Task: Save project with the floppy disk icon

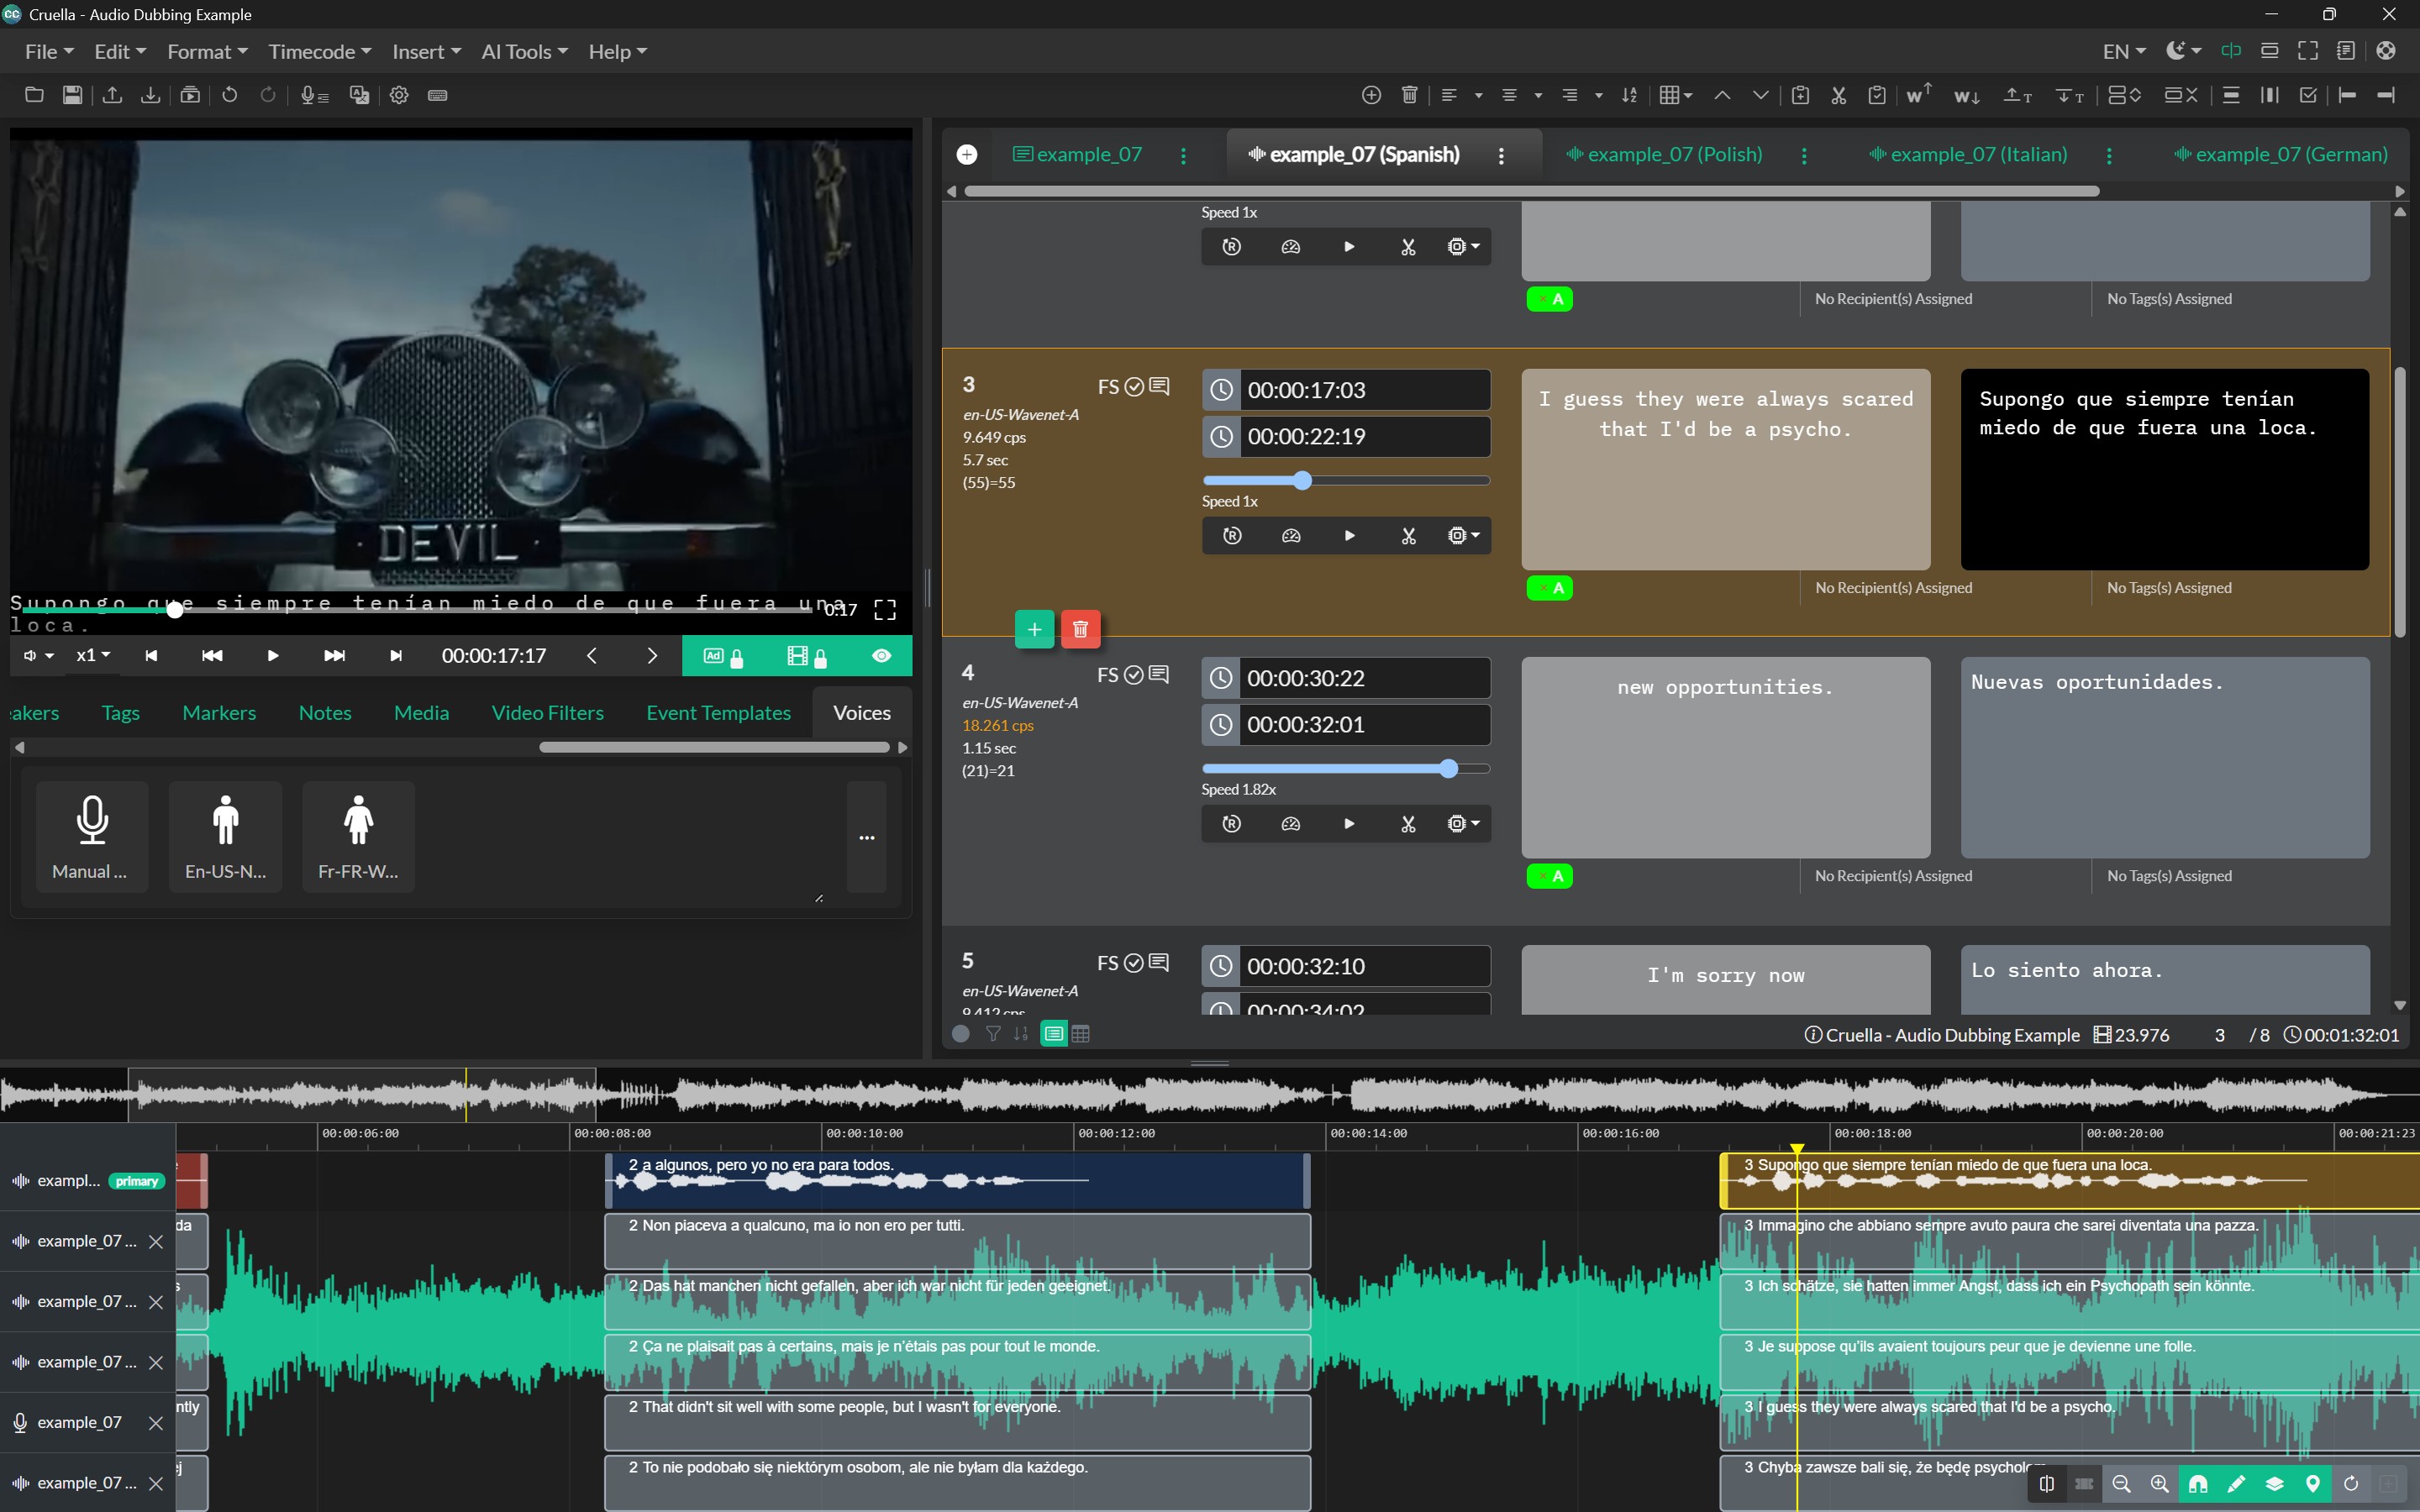Action: 72,95
